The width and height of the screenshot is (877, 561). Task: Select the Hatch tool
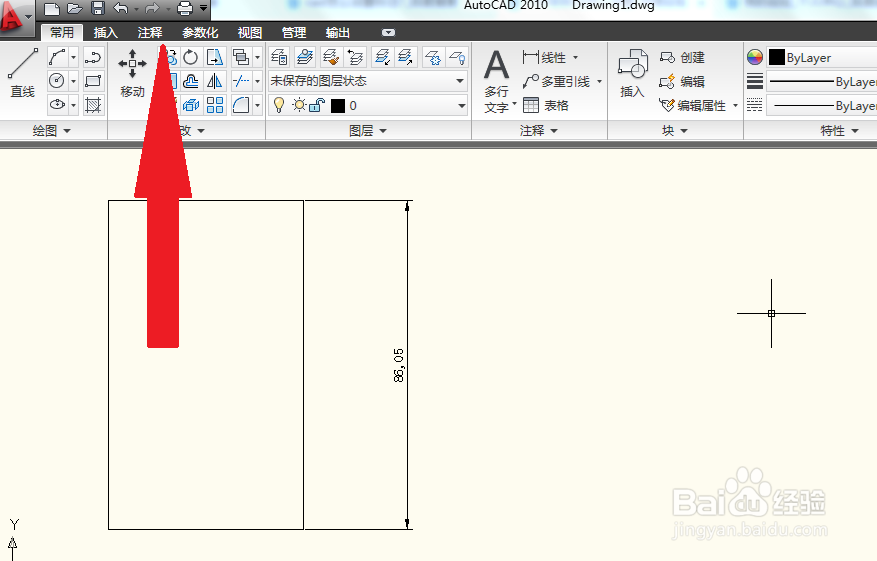tap(93, 105)
